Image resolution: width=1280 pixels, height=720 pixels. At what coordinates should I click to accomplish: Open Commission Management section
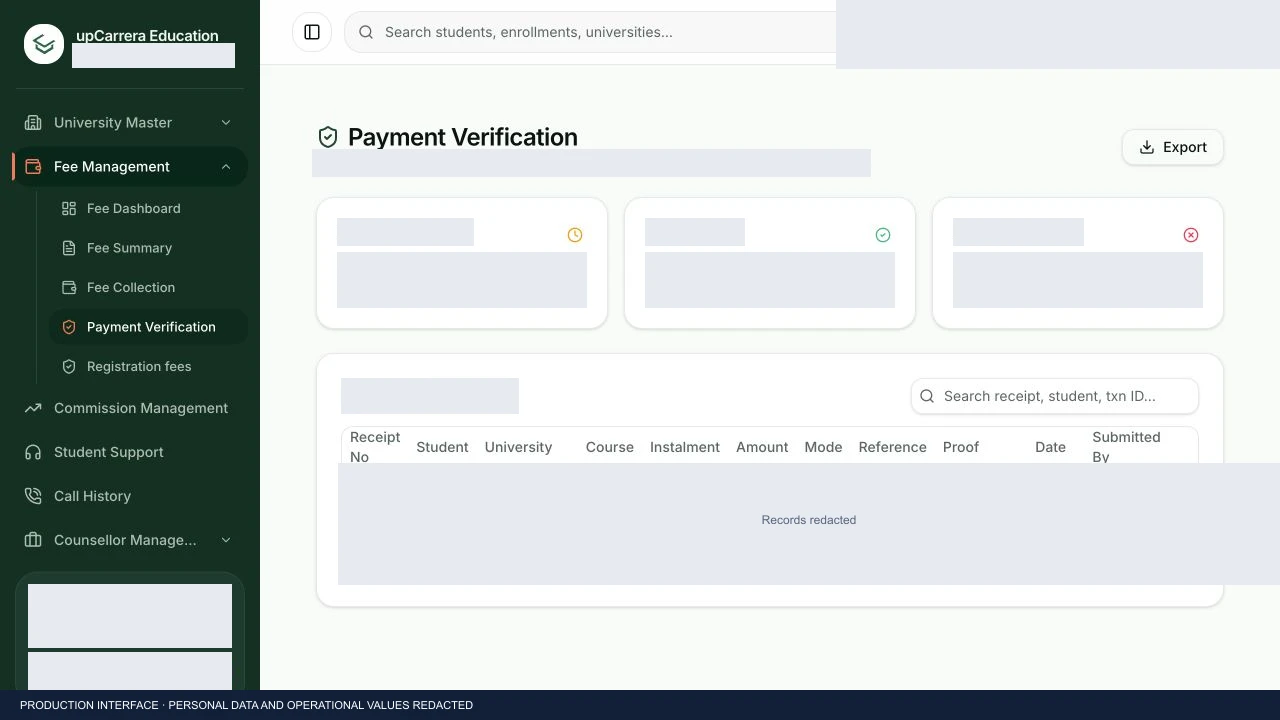(130, 408)
